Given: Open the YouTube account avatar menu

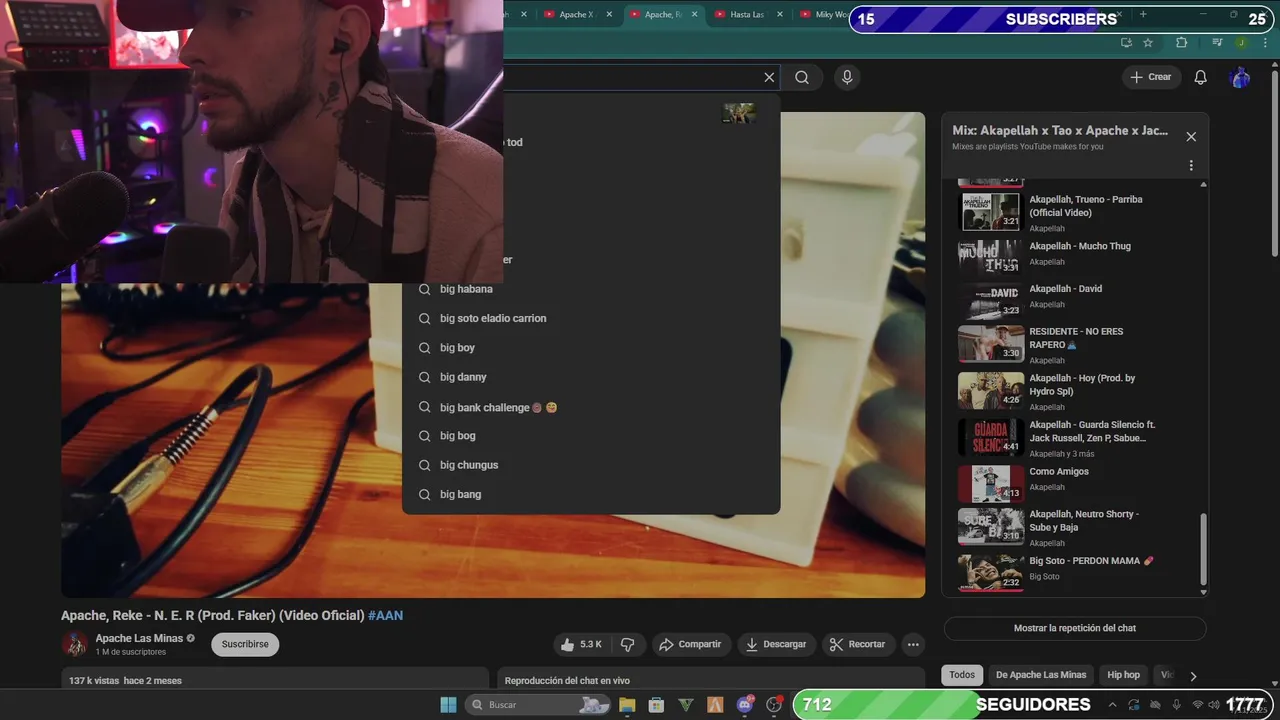Looking at the screenshot, I should 1240,77.
